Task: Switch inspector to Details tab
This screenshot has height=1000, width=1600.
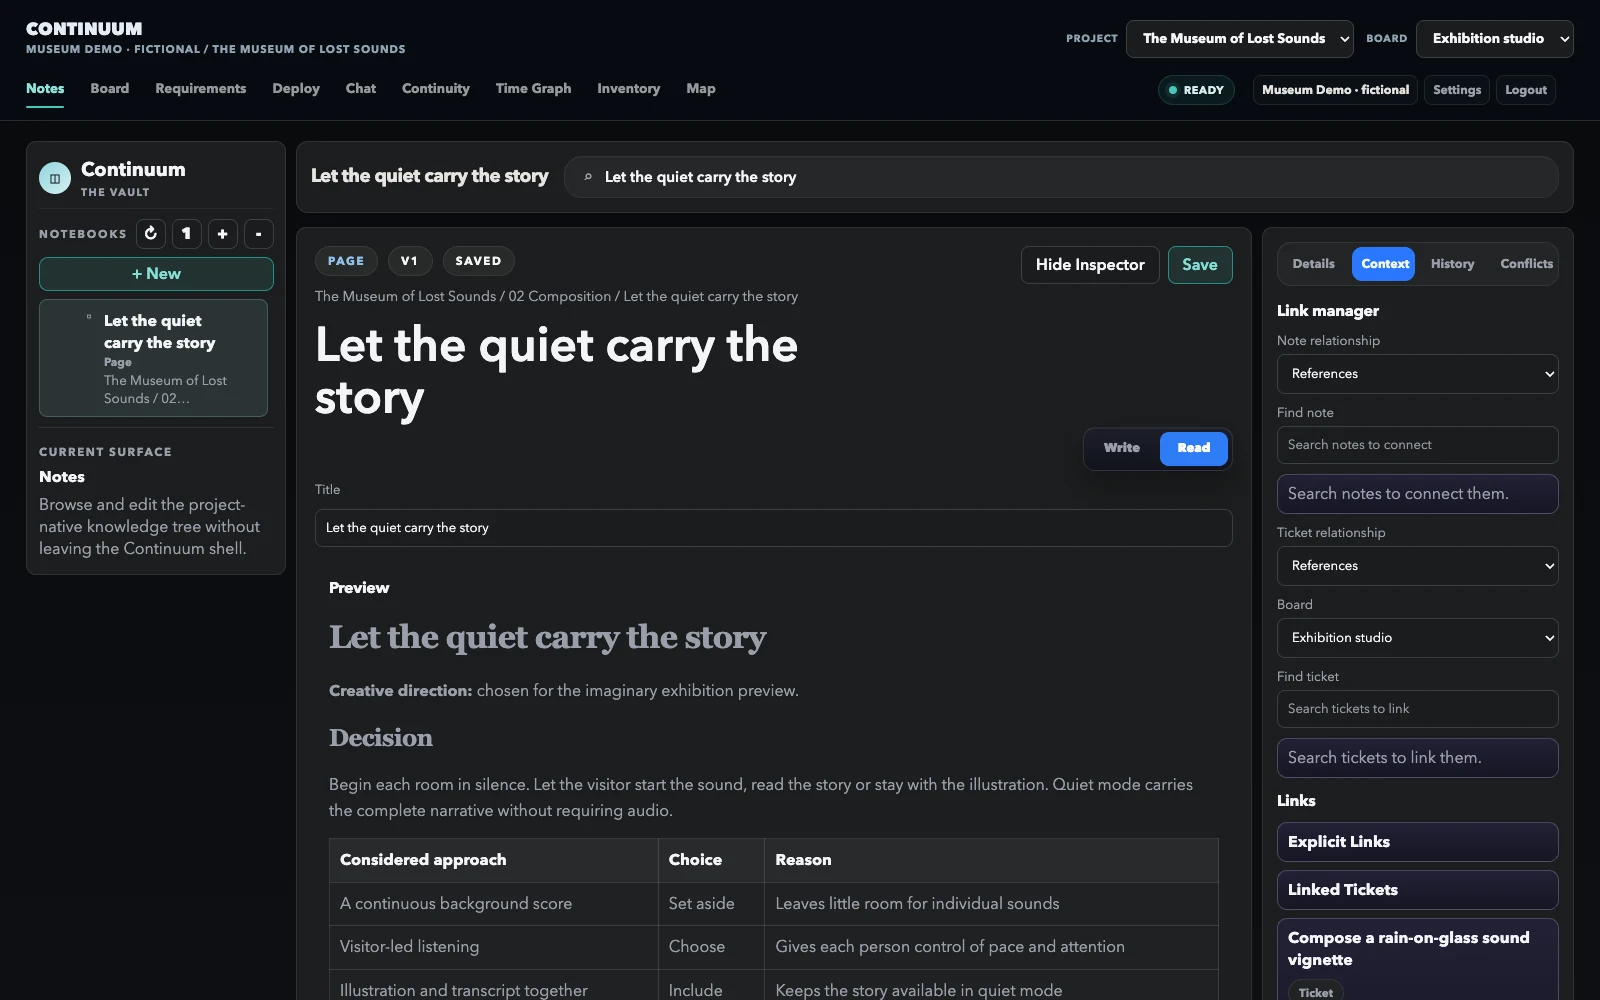Action: 1313,264
